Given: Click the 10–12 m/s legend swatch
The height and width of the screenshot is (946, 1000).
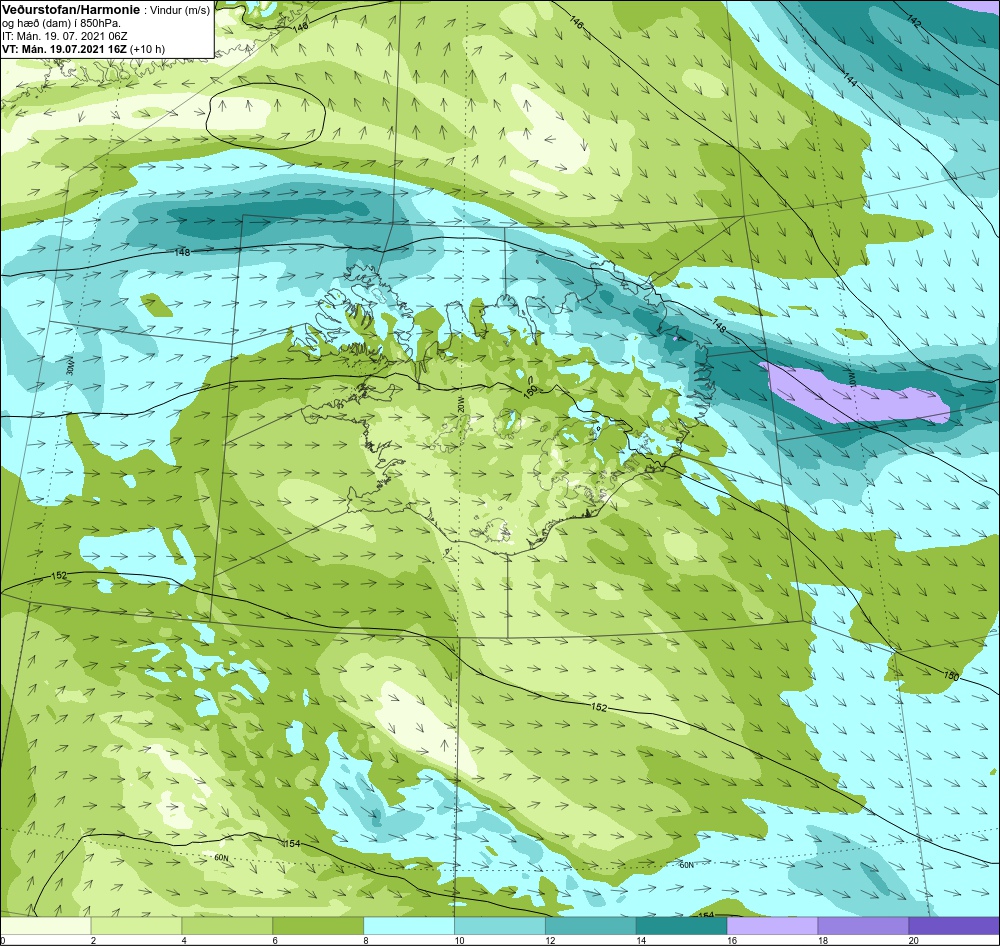Looking at the screenshot, I should coord(499,926).
